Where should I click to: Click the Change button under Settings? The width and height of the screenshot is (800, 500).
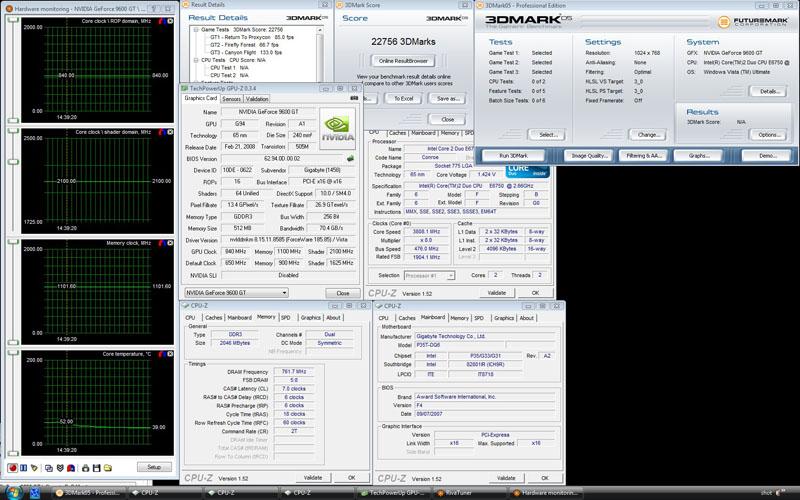point(647,135)
